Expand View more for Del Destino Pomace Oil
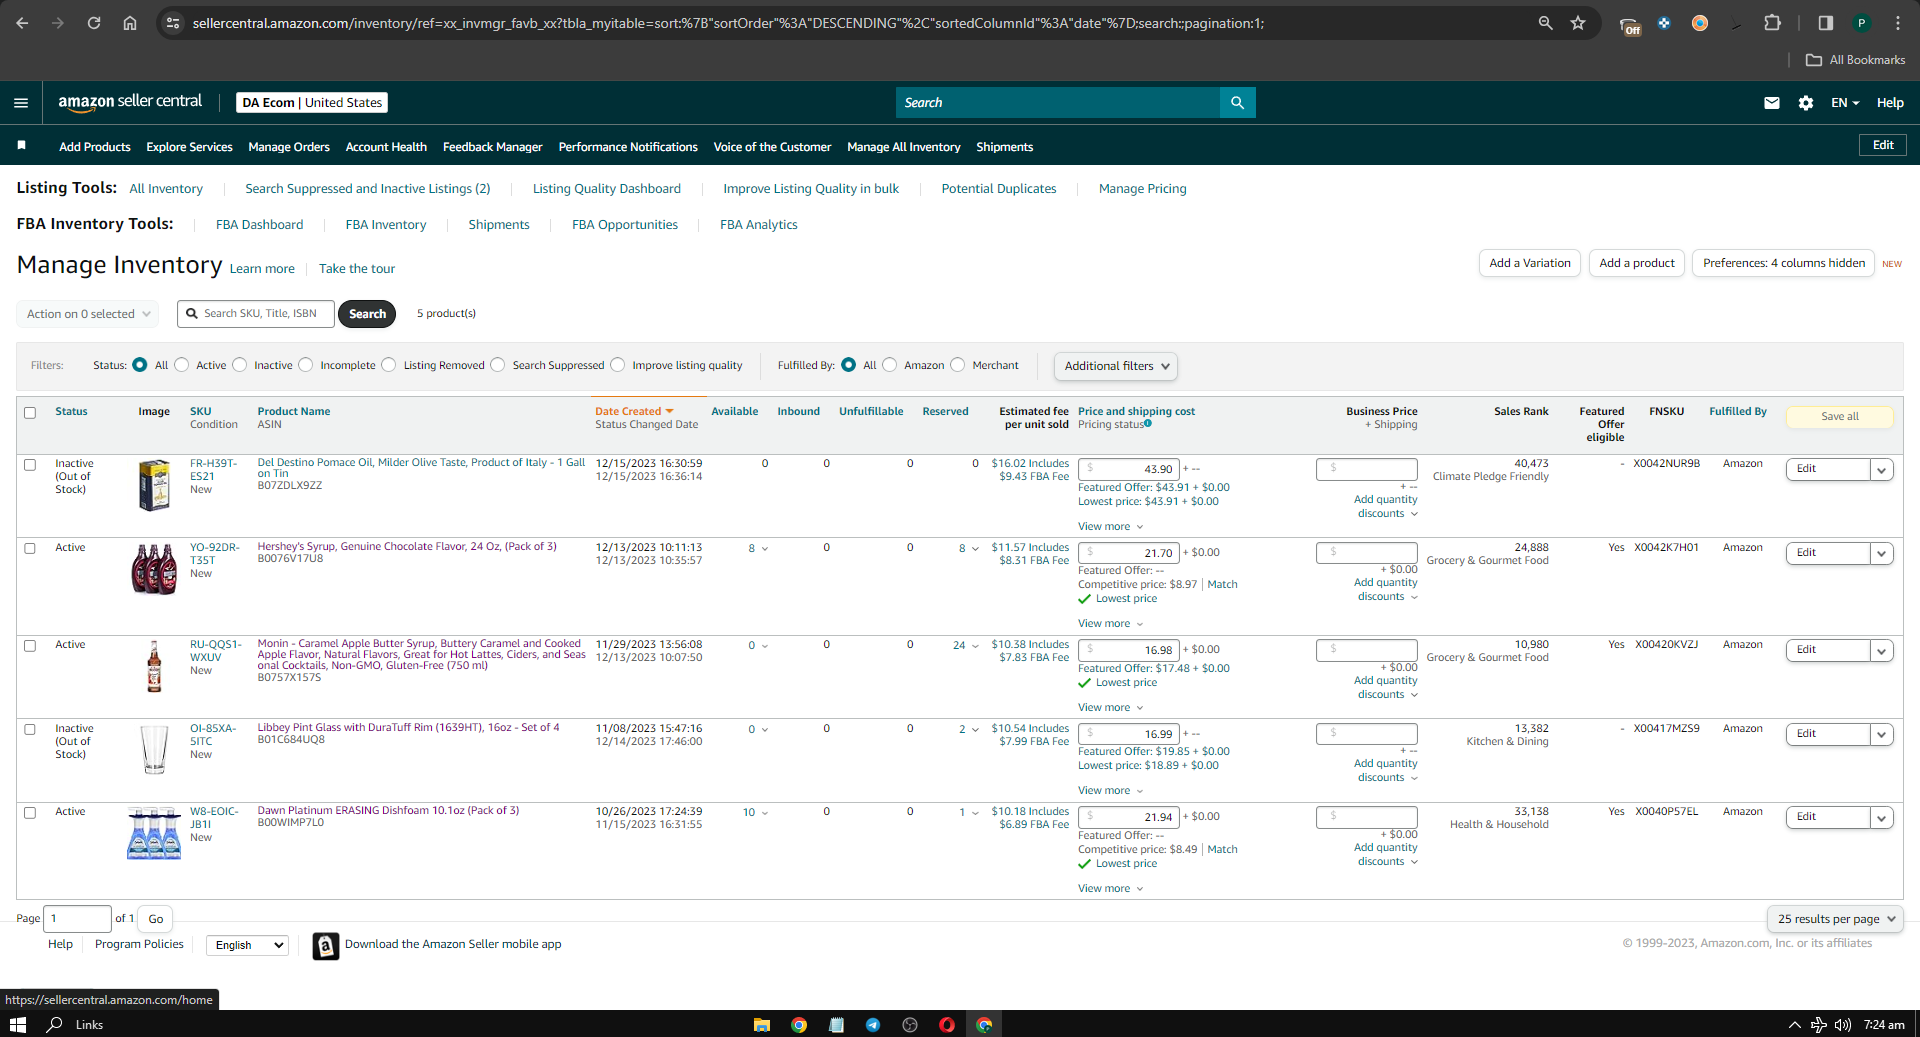 [x=1110, y=527]
